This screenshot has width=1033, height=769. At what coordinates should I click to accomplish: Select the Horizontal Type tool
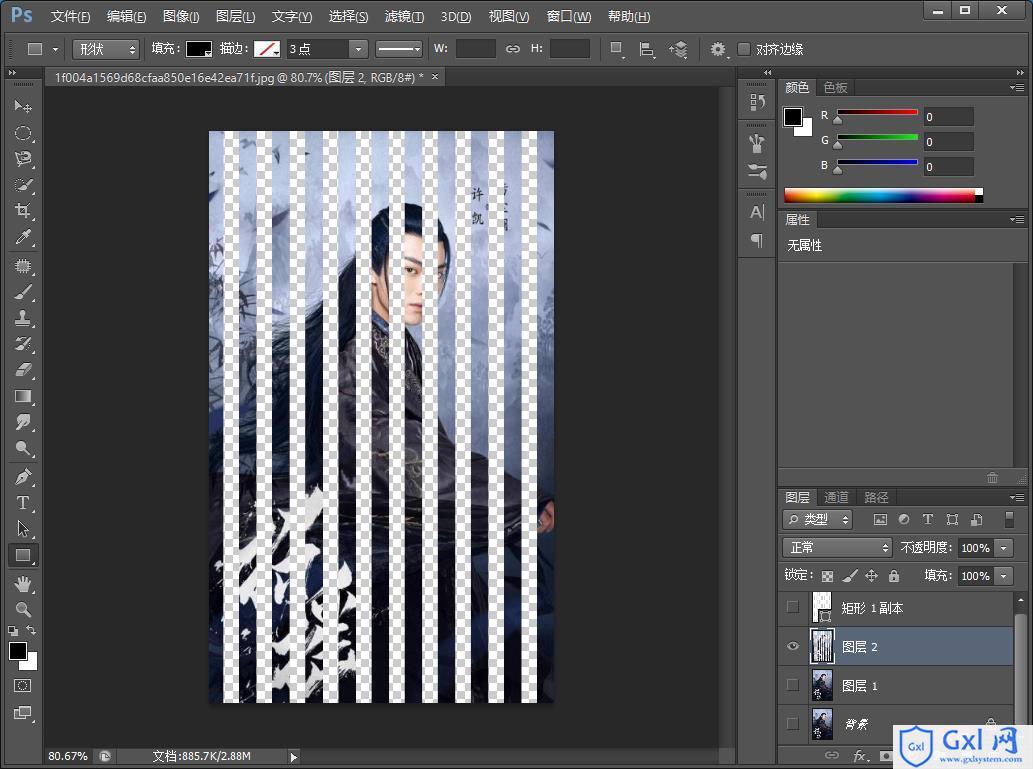(23, 503)
